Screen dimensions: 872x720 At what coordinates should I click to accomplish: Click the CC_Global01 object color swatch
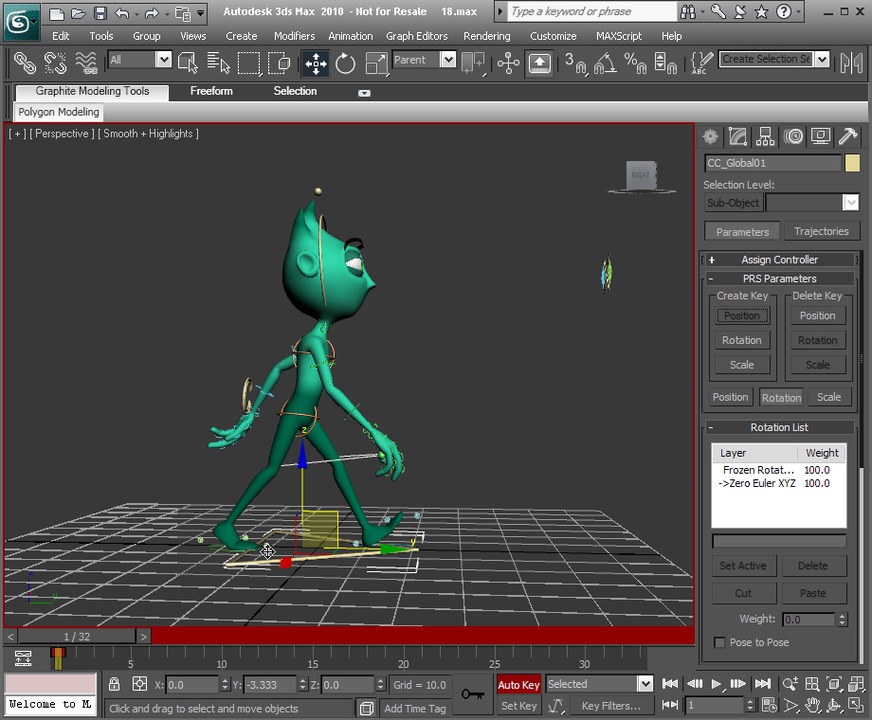point(852,163)
